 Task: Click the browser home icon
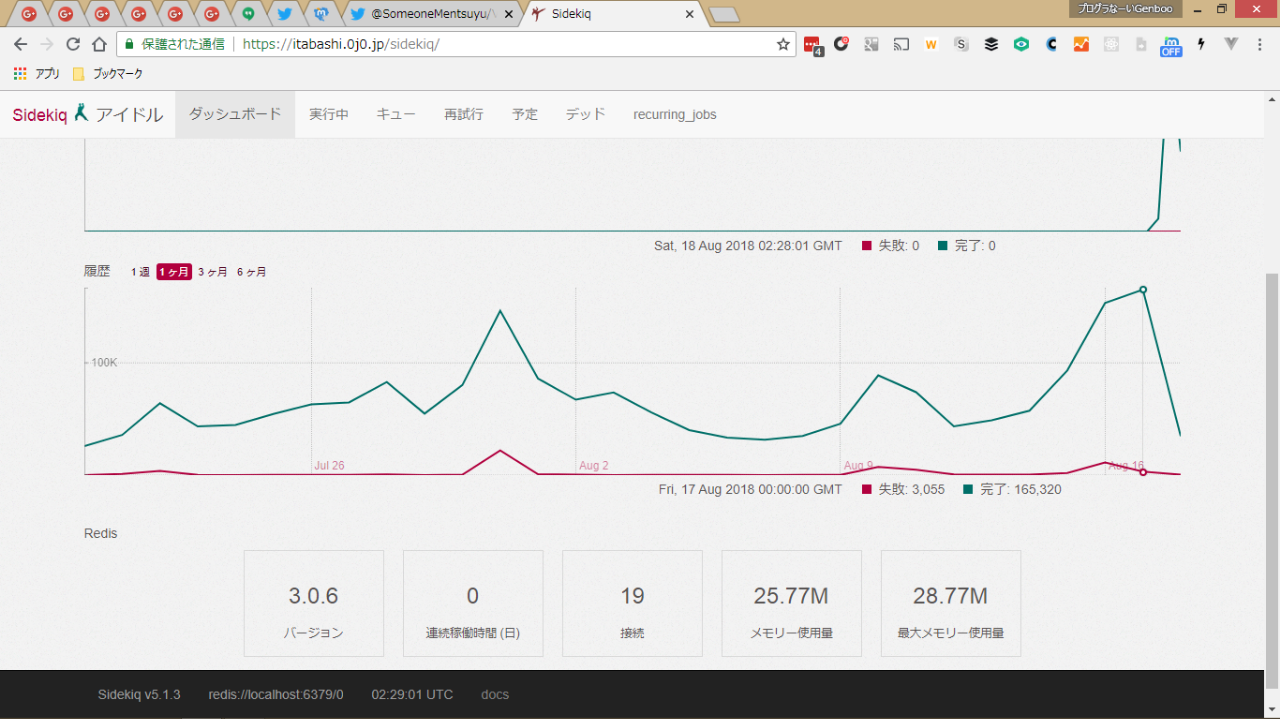click(x=99, y=44)
